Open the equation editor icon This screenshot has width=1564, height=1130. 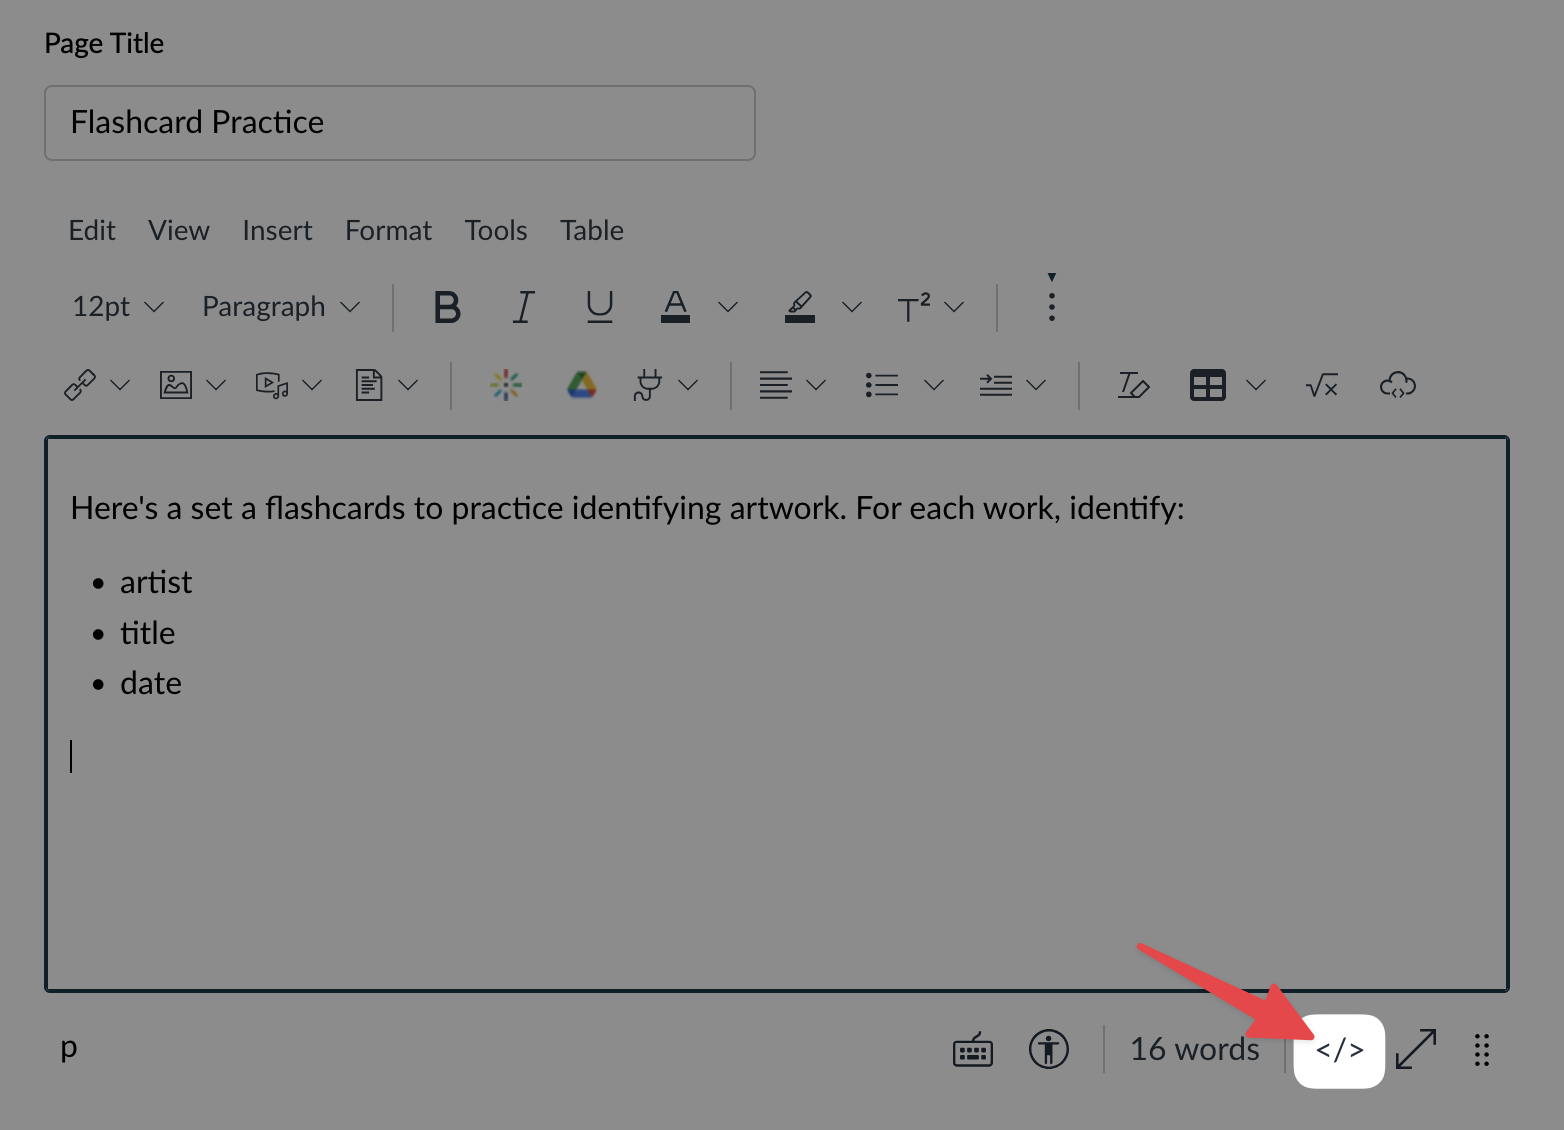coord(1322,385)
